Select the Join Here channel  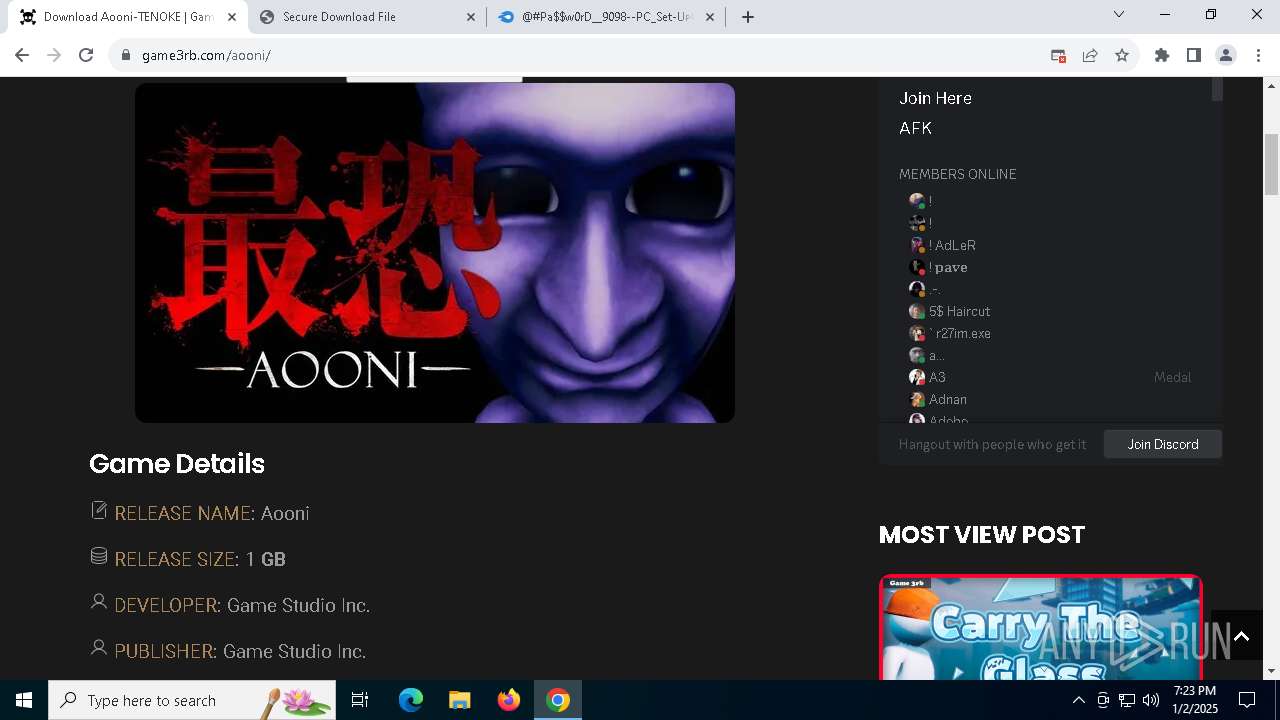pyautogui.click(x=935, y=98)
